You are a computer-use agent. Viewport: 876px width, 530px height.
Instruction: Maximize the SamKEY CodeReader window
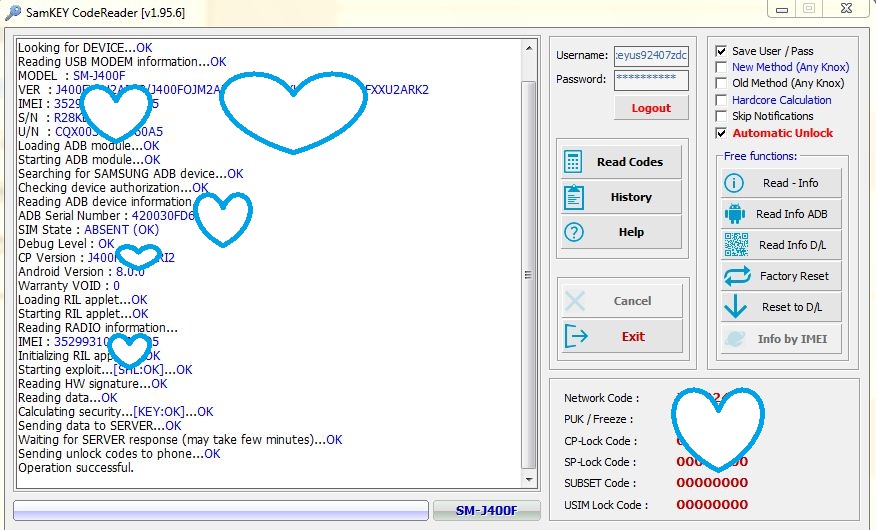(809, 8)
